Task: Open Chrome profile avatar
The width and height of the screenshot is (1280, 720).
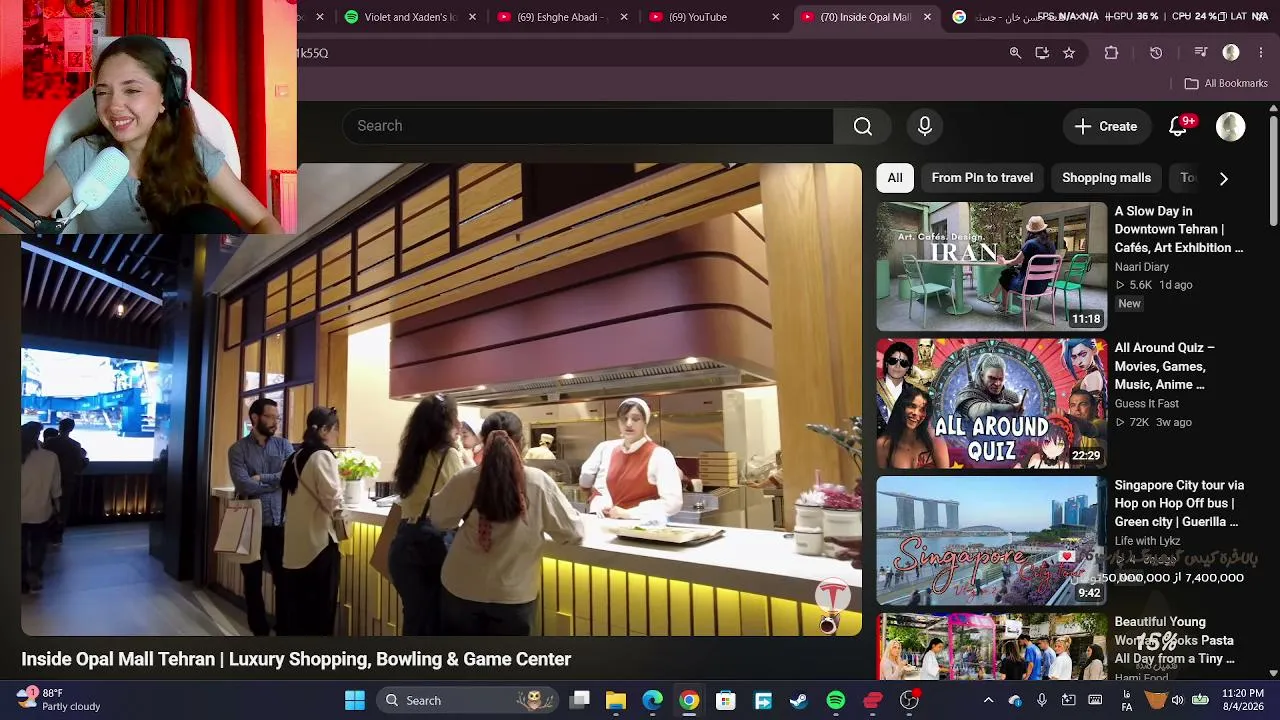Action: (1231, 53)
